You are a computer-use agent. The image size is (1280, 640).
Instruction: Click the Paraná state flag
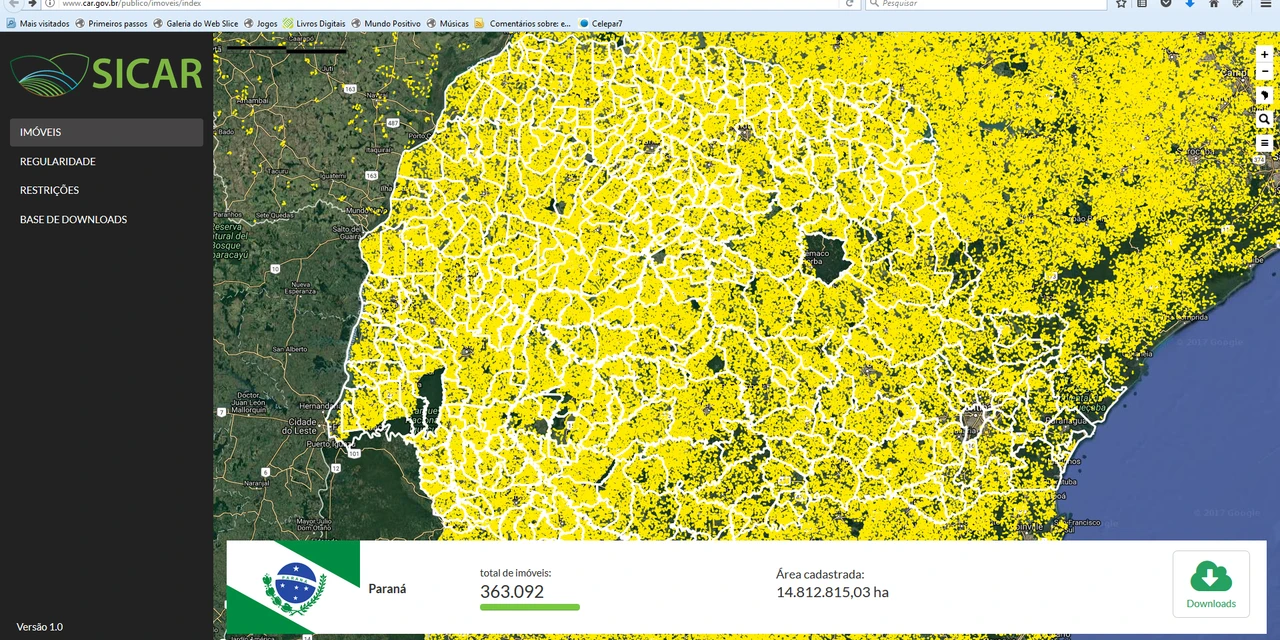tap(293, 587)
